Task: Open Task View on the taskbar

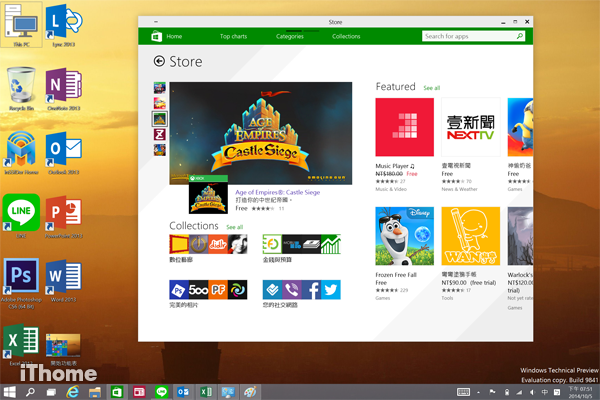Action: click(51, 392)
